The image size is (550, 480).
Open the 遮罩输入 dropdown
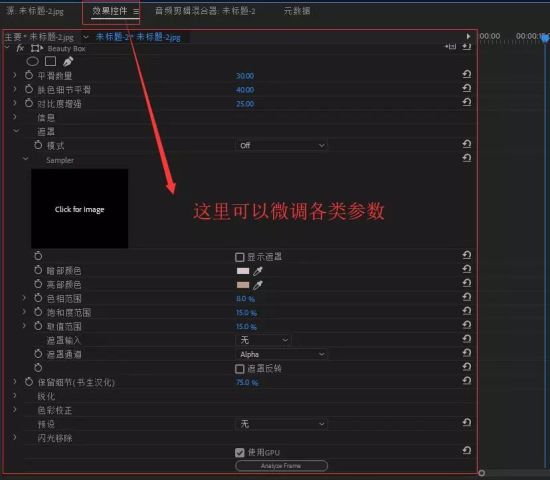point(263,340)
